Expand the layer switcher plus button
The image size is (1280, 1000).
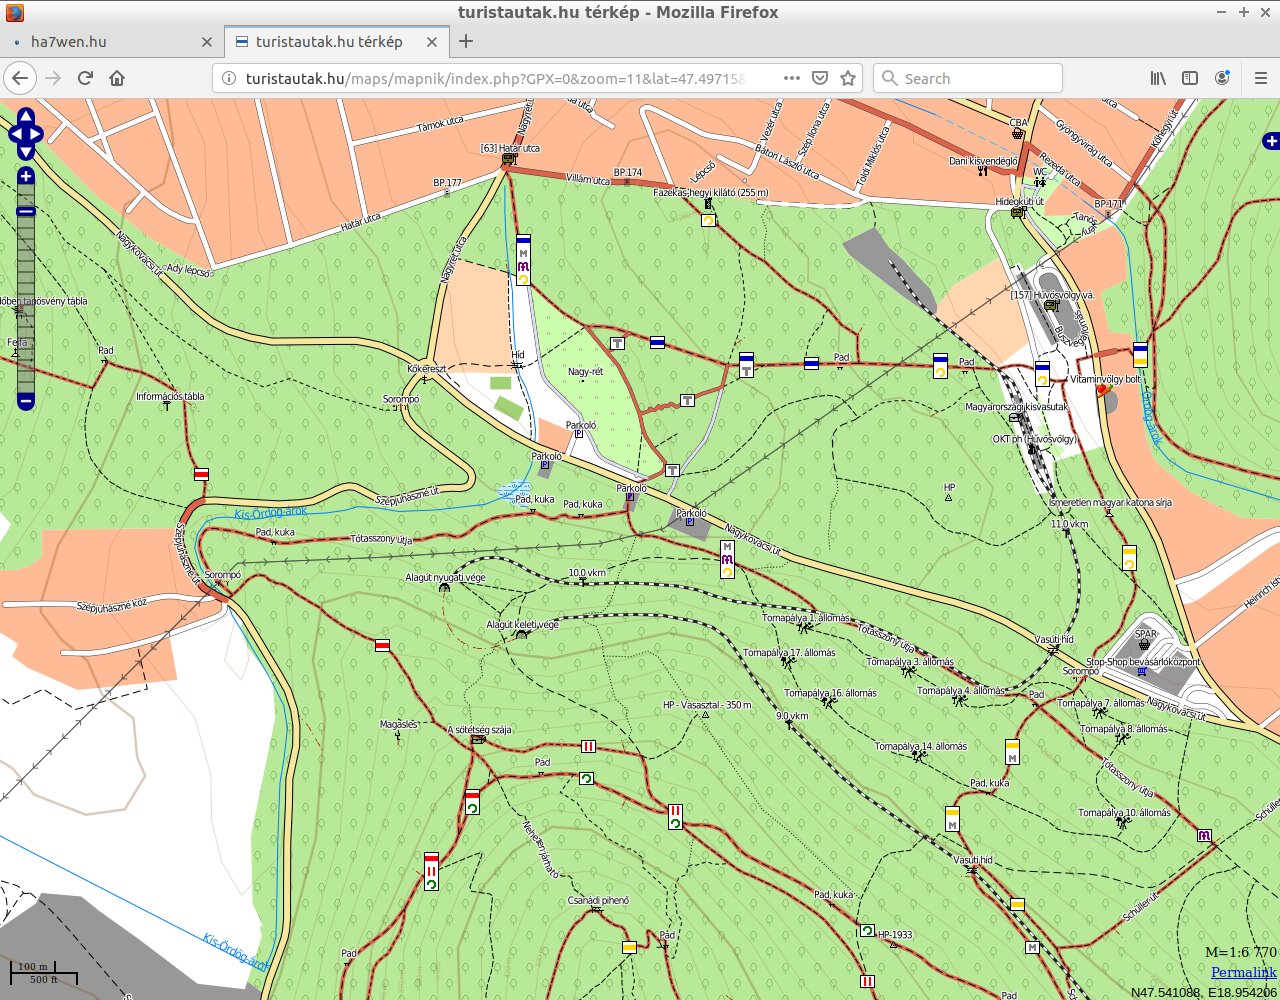point(1271,141)
